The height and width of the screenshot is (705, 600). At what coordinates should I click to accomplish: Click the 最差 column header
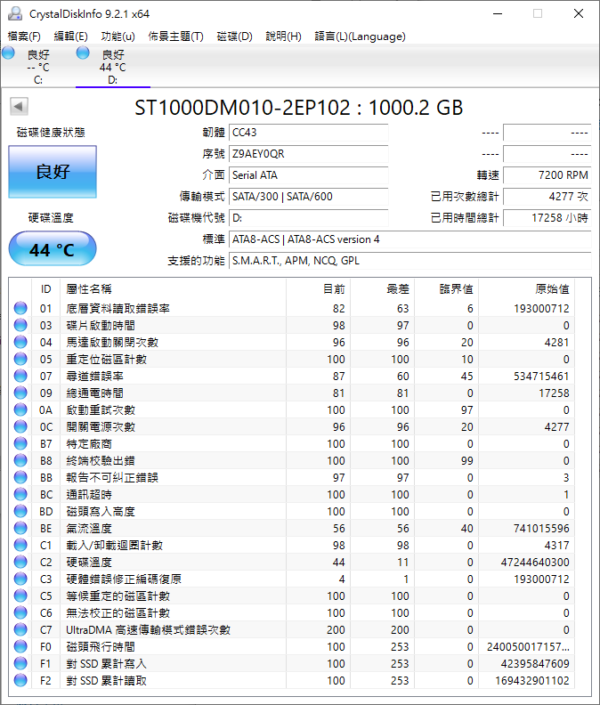[x=382, y=289]
